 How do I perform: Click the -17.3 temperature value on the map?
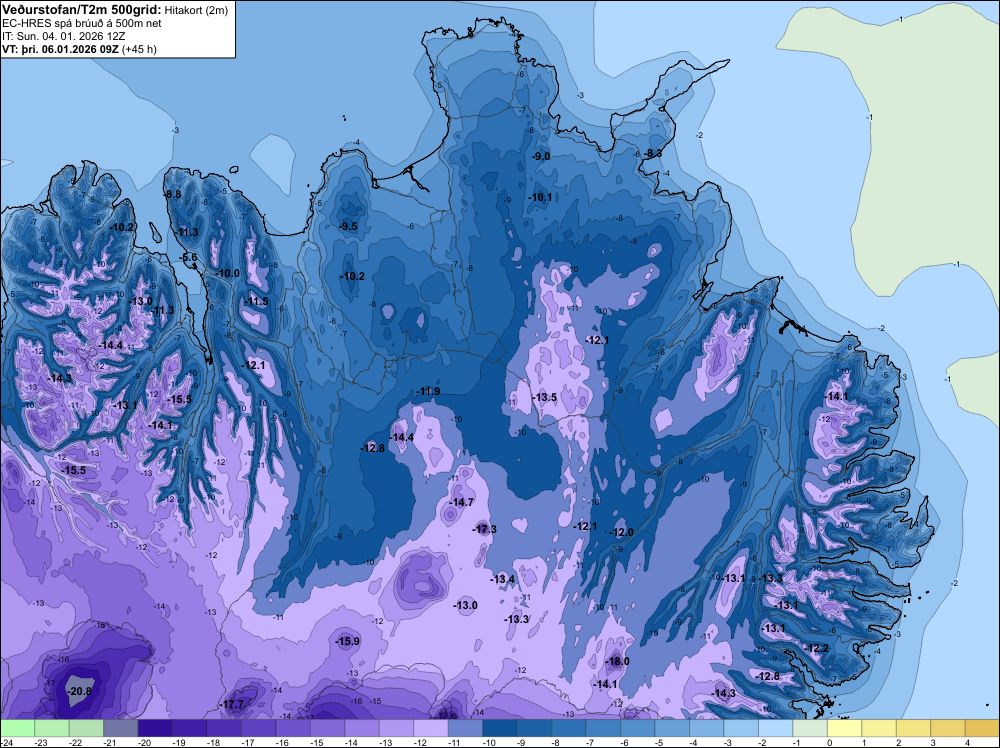(485, 529)
